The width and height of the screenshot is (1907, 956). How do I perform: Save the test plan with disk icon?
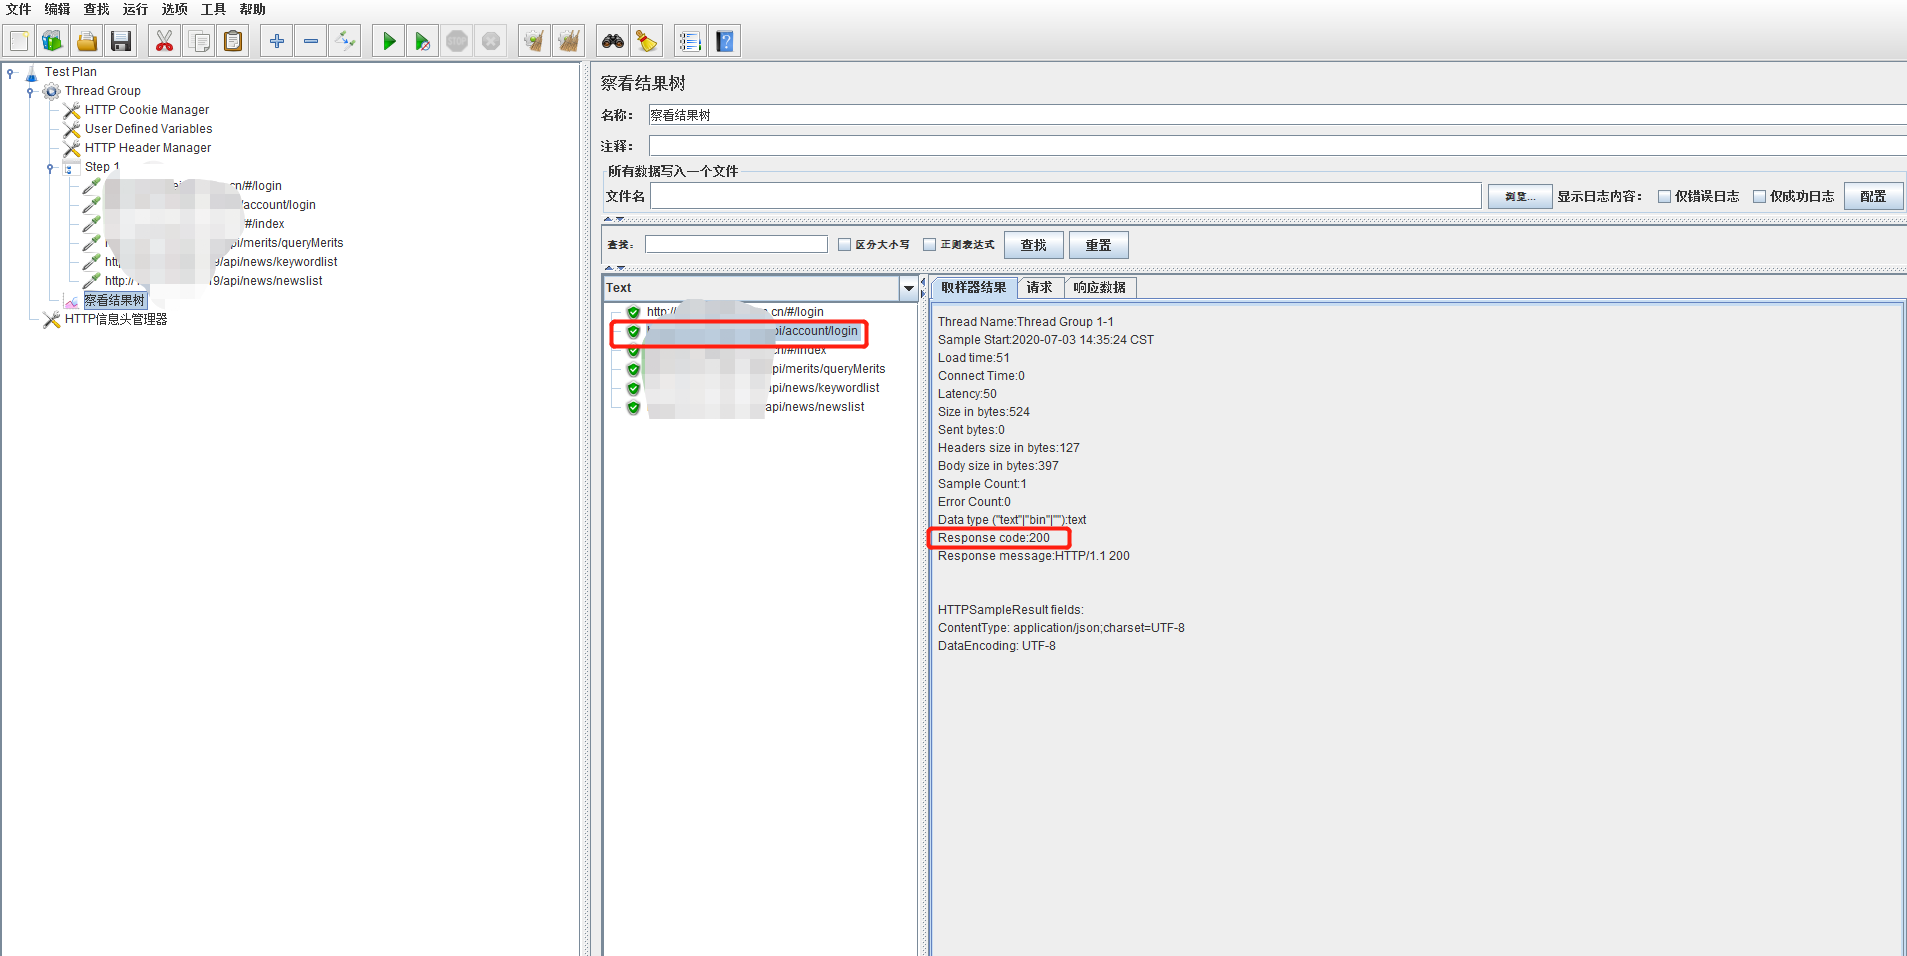121,40
